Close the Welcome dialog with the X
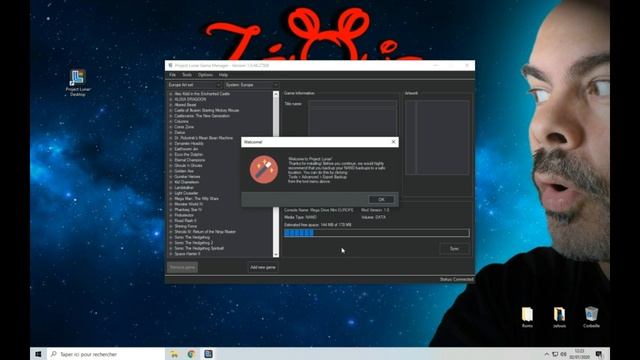The width and height of the screenshot is (640, 360). click(x=393, y=142)
